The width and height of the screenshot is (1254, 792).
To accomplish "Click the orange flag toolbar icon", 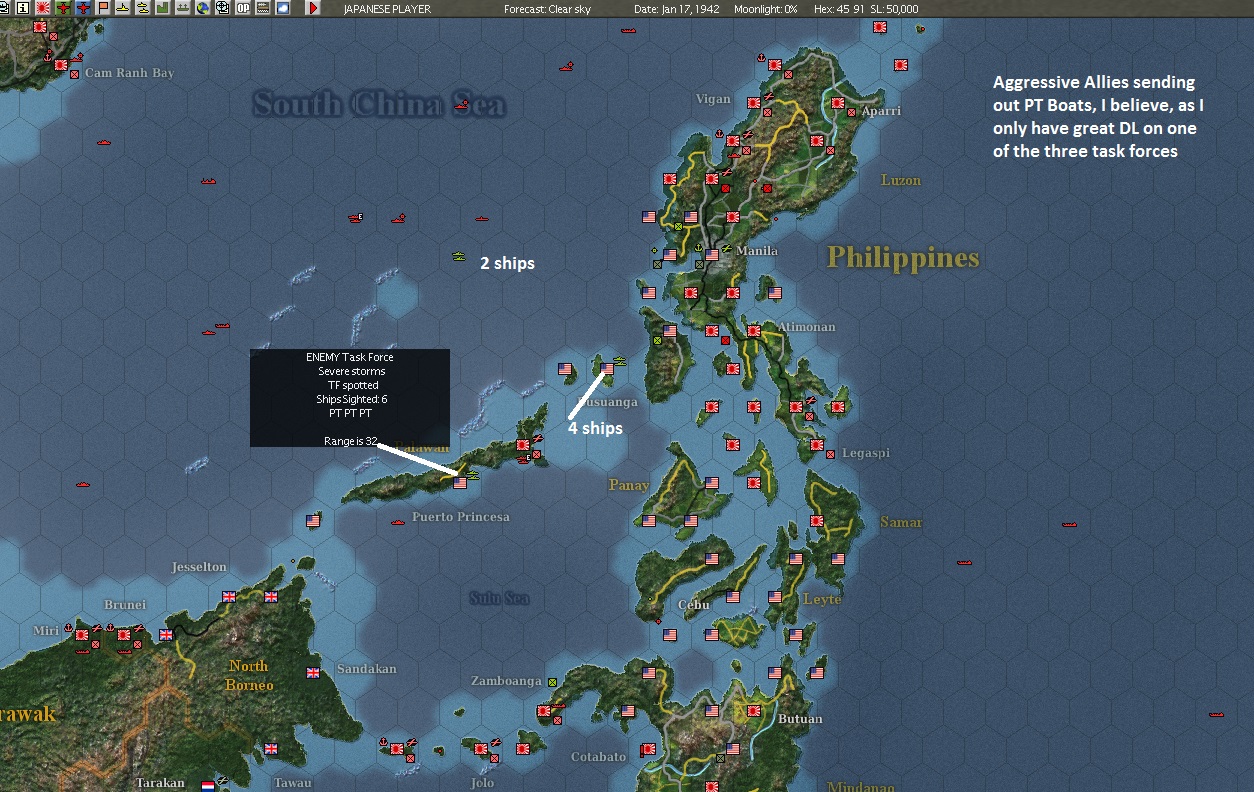I will 103,8.
